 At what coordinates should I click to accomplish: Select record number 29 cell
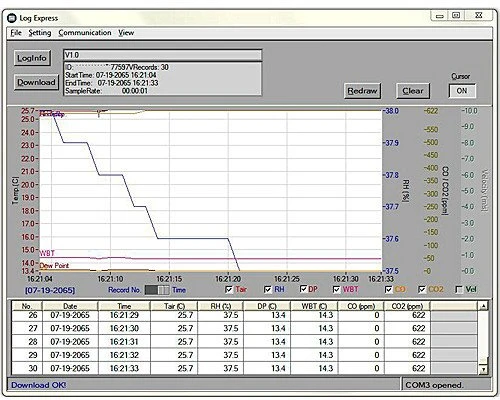pyautogui.click(x=27, y=355)
